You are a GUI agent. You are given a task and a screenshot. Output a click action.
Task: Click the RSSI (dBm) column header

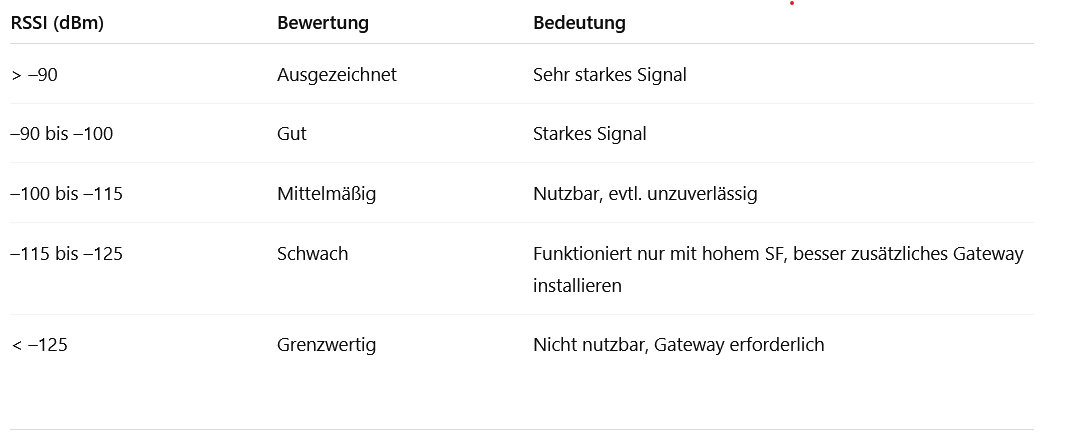(57, 23)
